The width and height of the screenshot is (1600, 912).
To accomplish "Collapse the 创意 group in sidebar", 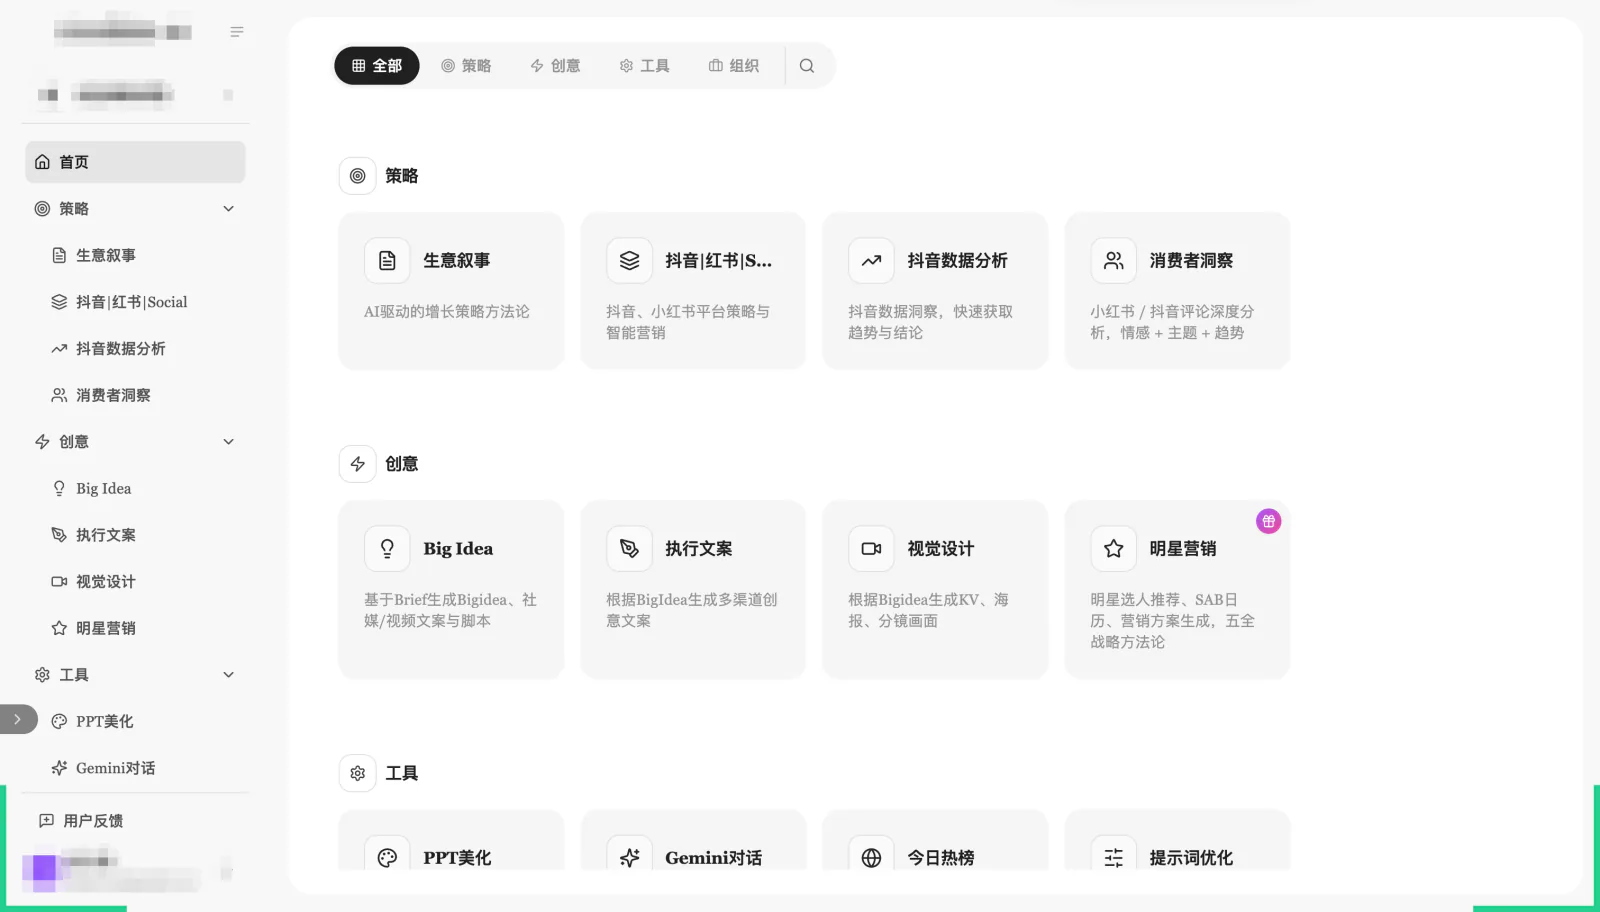I will (229, 442).
